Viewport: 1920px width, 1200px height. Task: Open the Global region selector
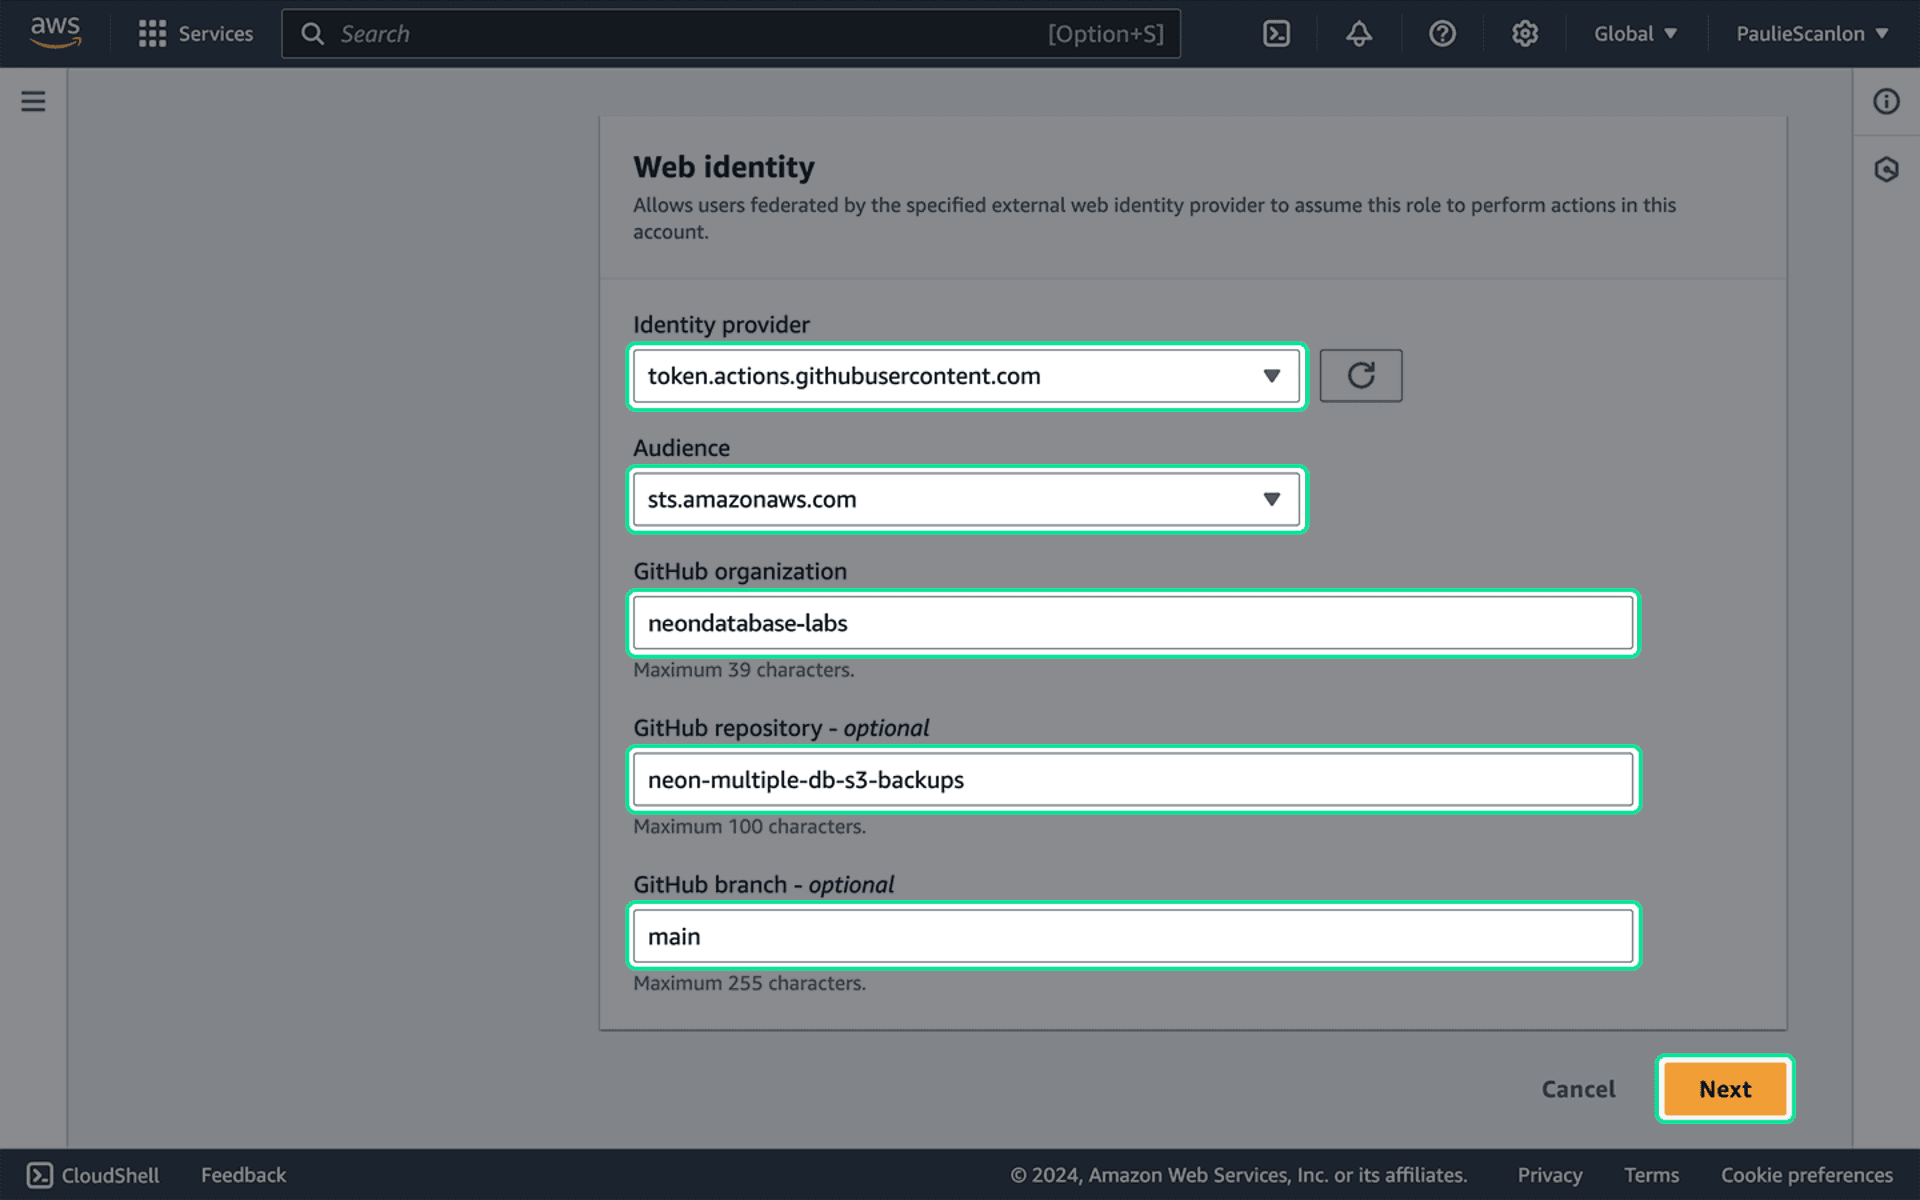[1634, 33]
